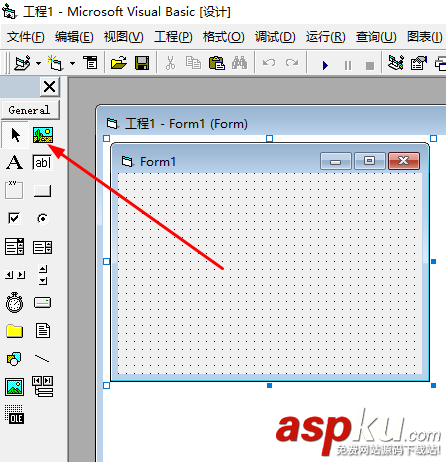Select the DirListBox folder control tool
446x462 pixels.
pyautogui.click(x=14, y=331)
